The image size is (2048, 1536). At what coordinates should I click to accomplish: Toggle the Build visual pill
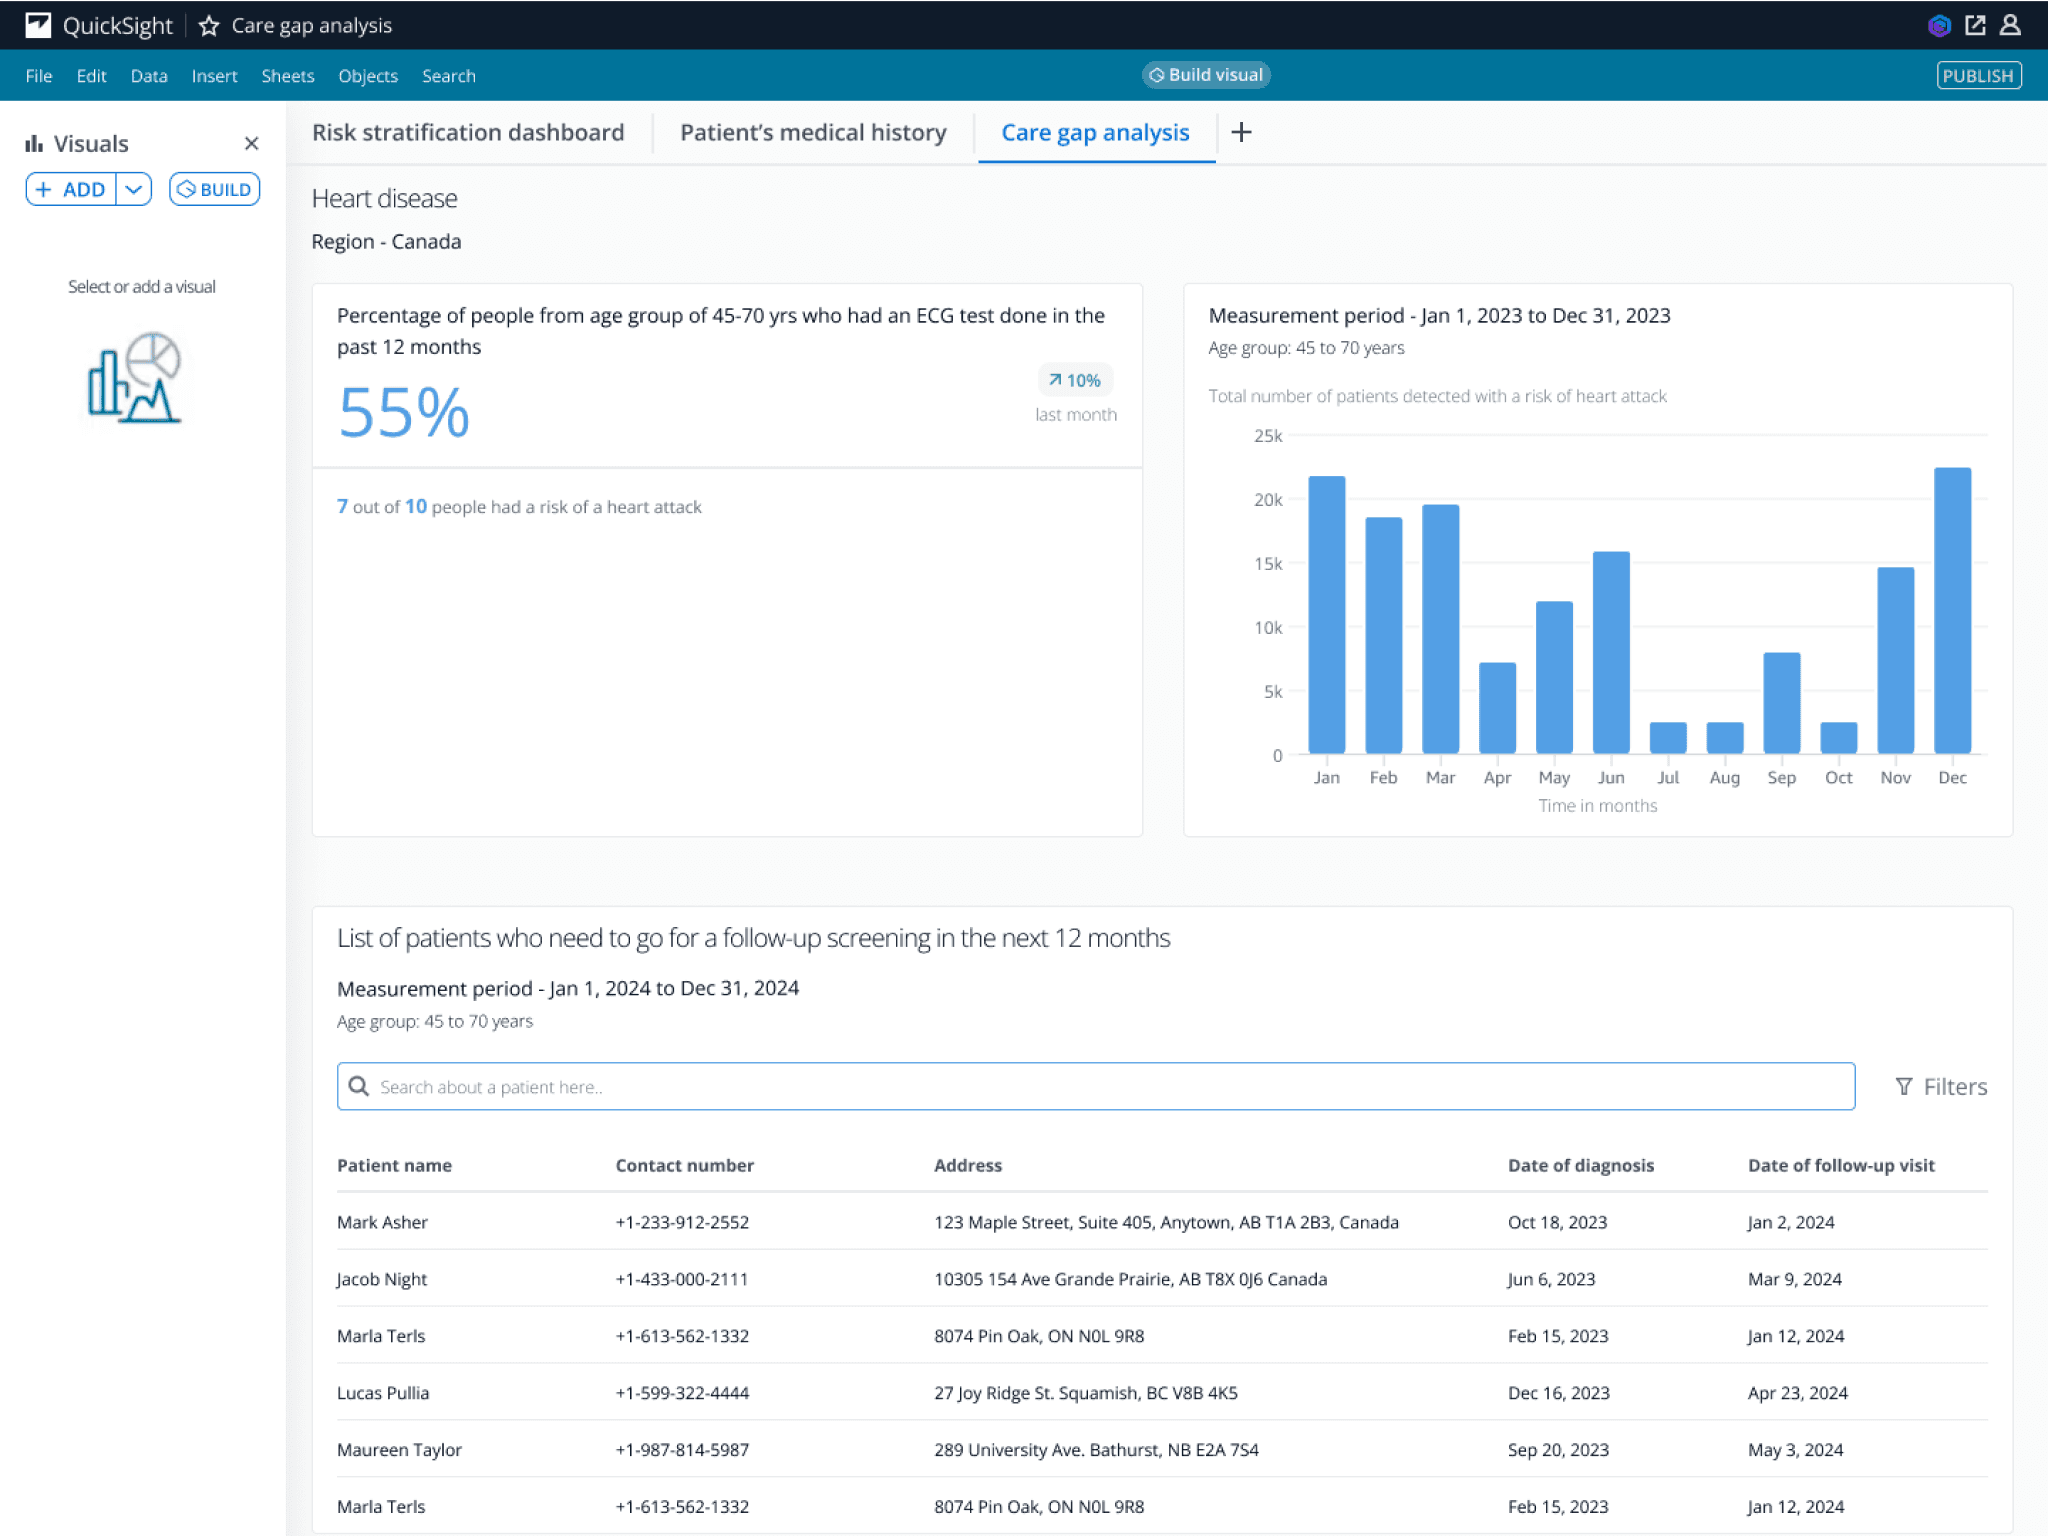click(1205, 75)
